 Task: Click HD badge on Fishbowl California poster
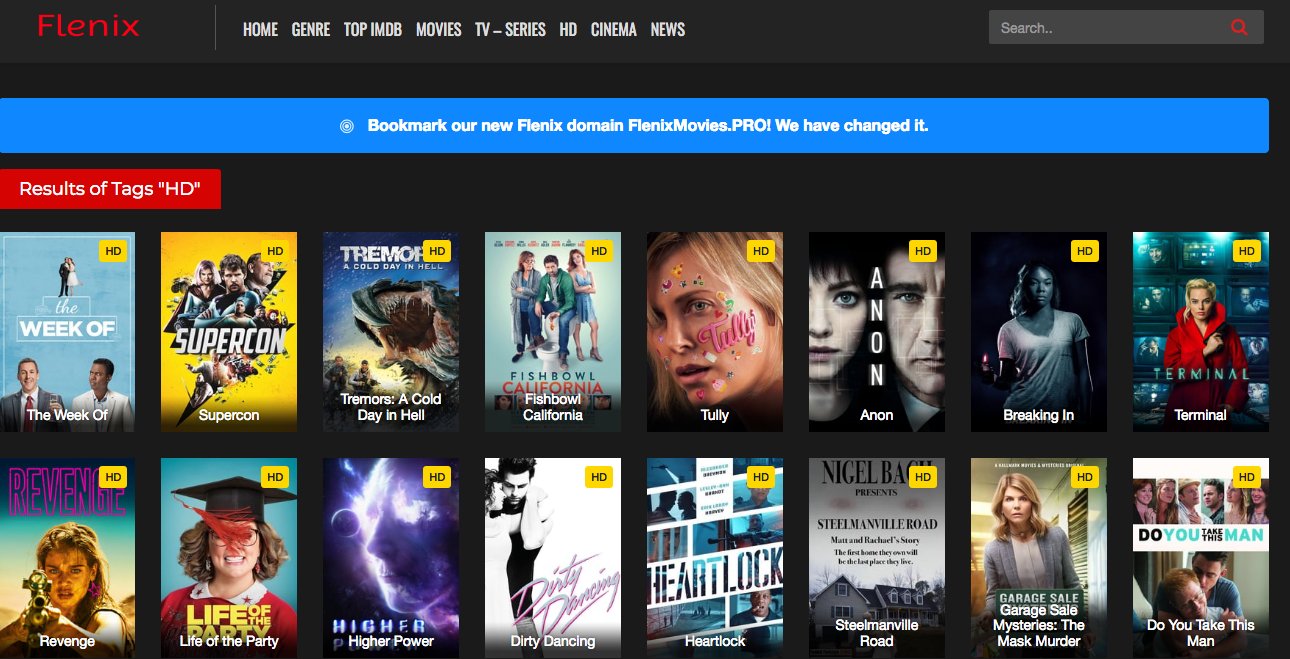599,251
